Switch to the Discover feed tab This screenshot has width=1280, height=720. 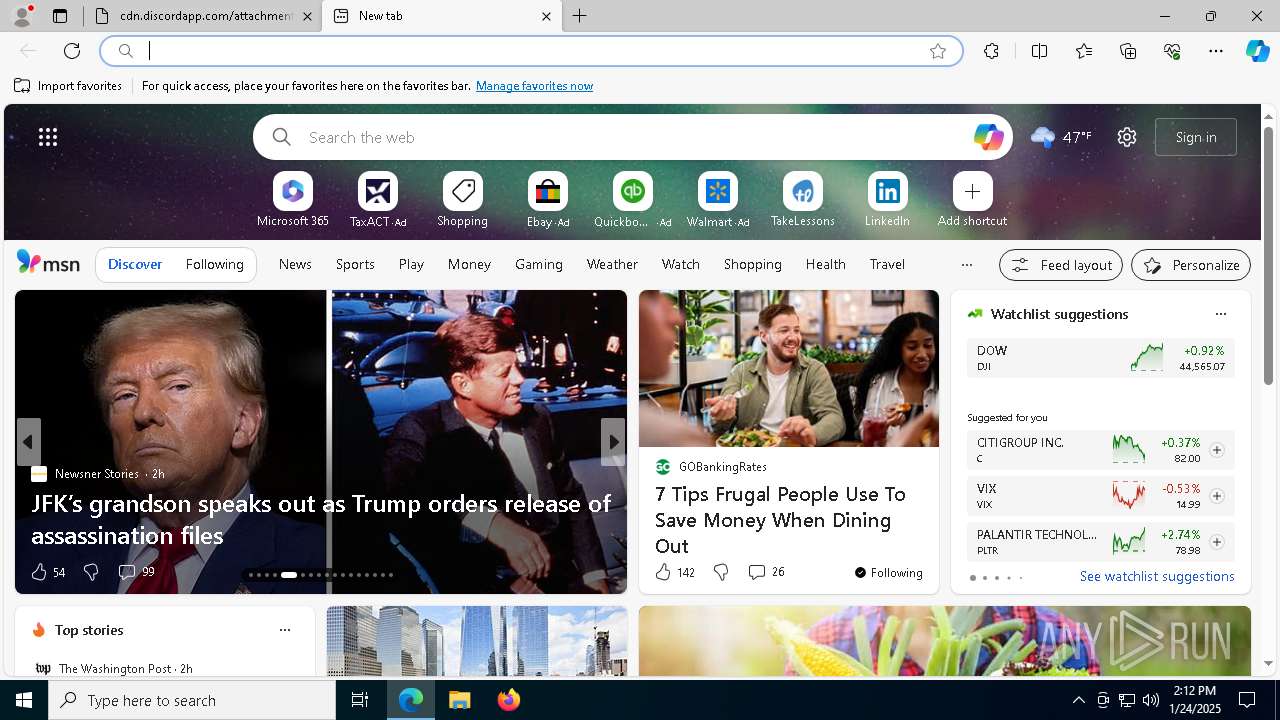(x=135, y=265)
